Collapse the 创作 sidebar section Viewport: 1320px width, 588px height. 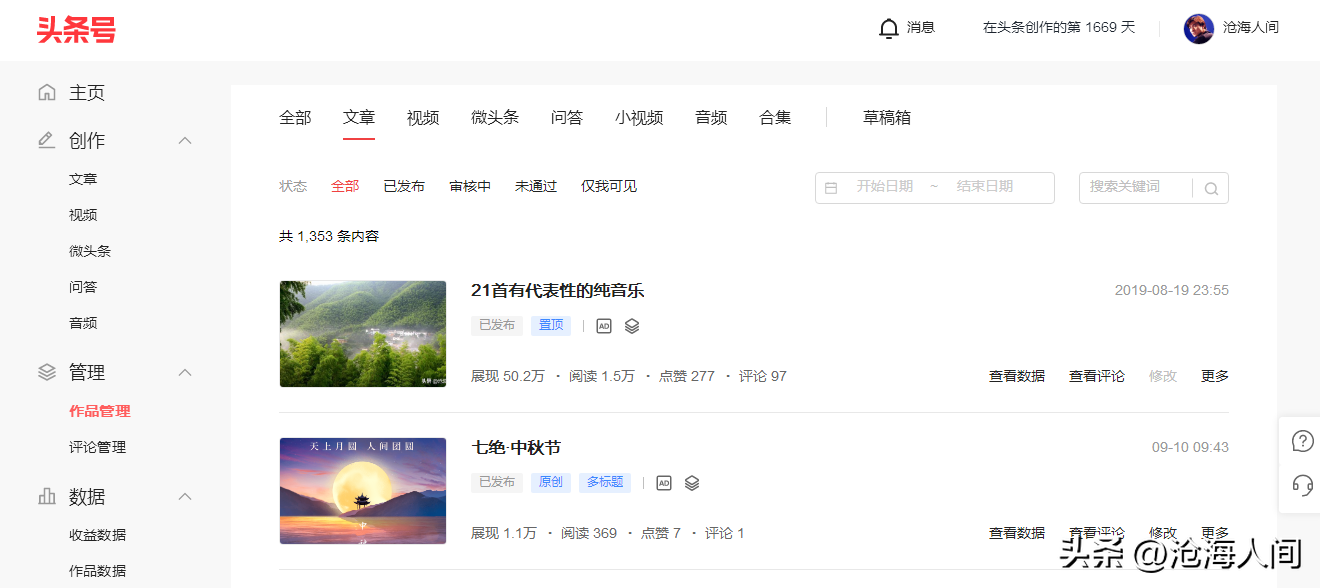pos(185,141)
